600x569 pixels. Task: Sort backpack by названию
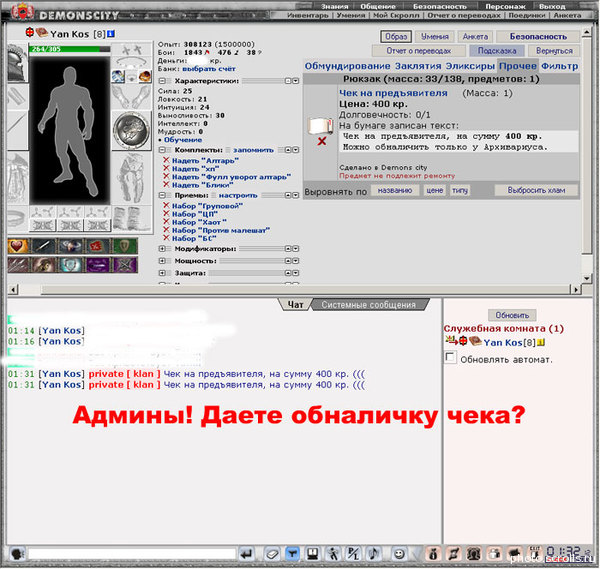coord(395,191)
